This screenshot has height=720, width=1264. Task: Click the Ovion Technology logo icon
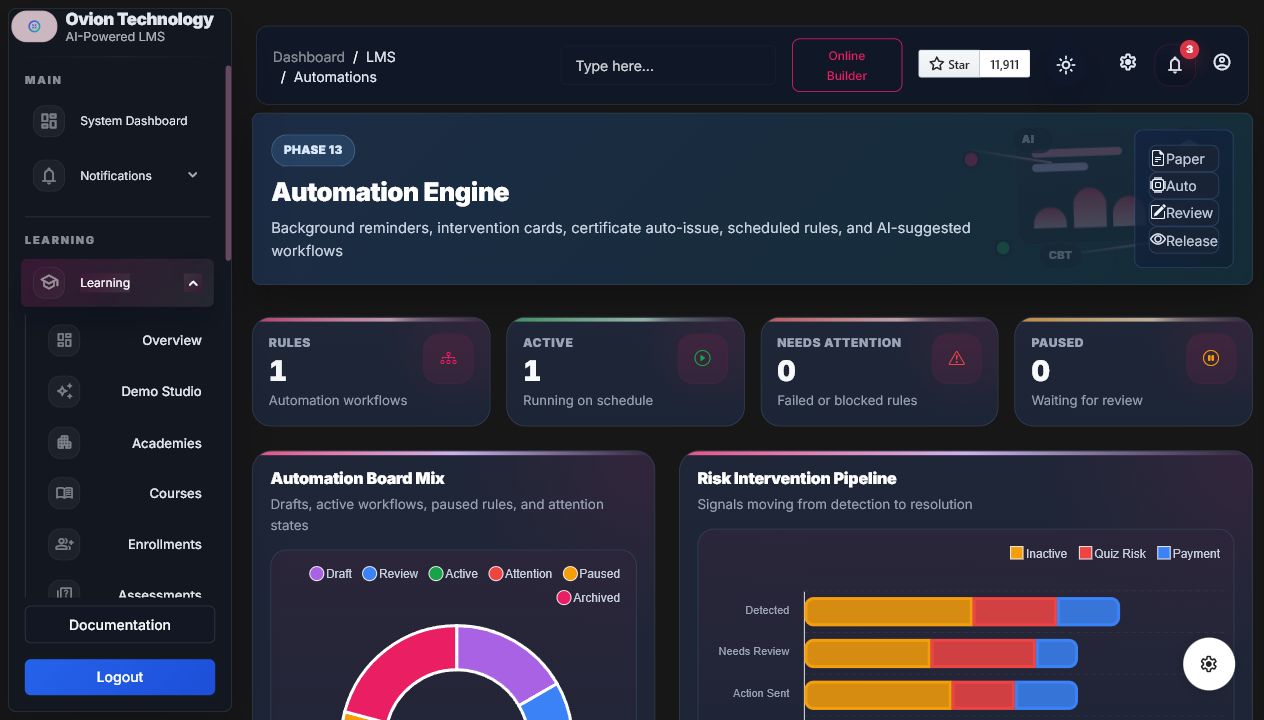[x=34, y=26]
